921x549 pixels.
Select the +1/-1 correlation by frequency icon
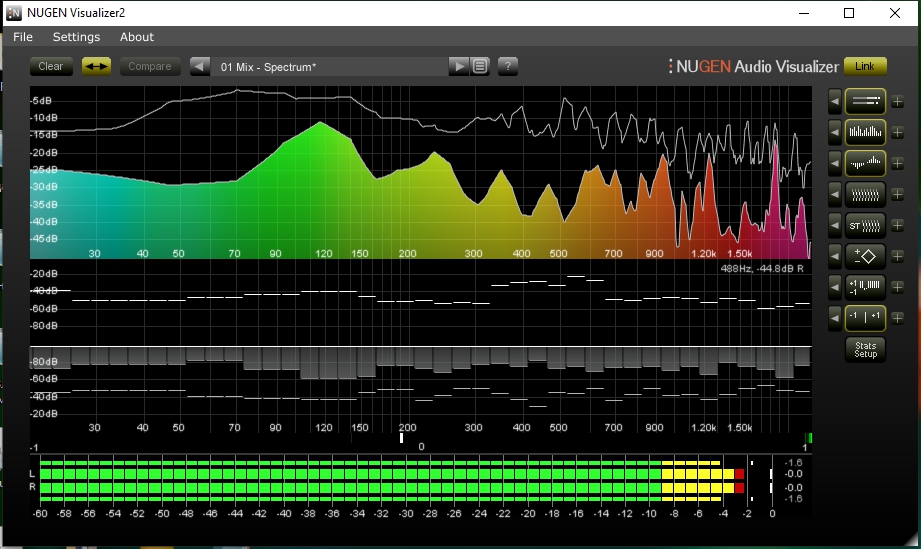865,287
